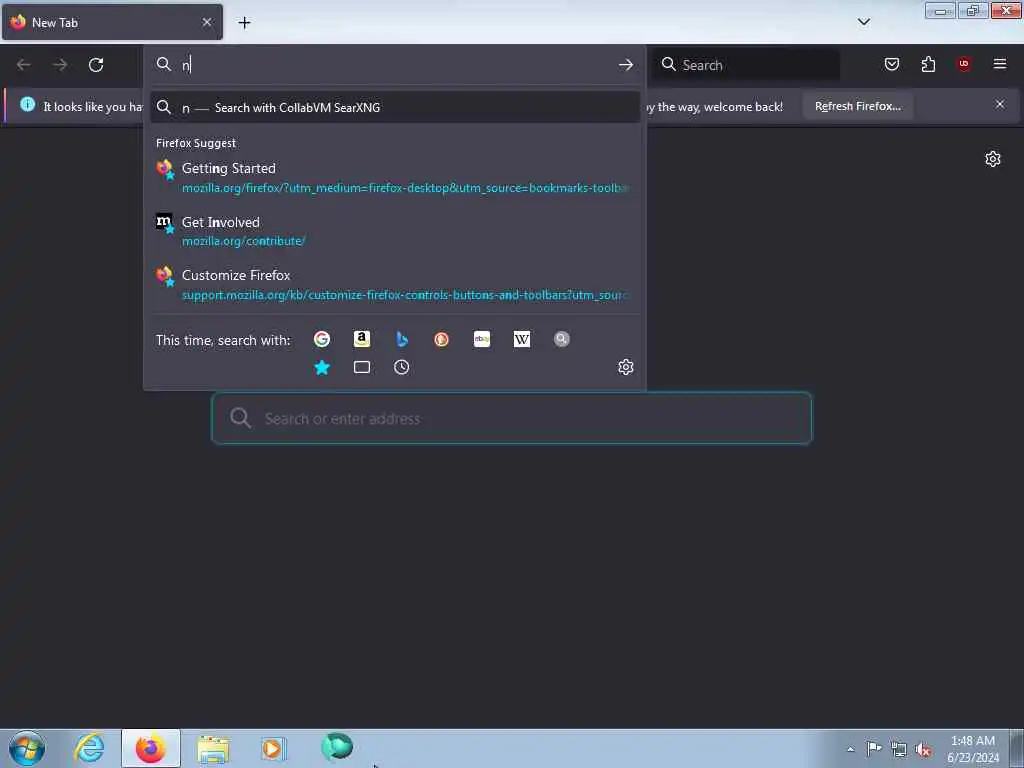Screen dimensions: 1024x768
Task: Launch Internet Explorer from taskbar
Action: point(89,748)
